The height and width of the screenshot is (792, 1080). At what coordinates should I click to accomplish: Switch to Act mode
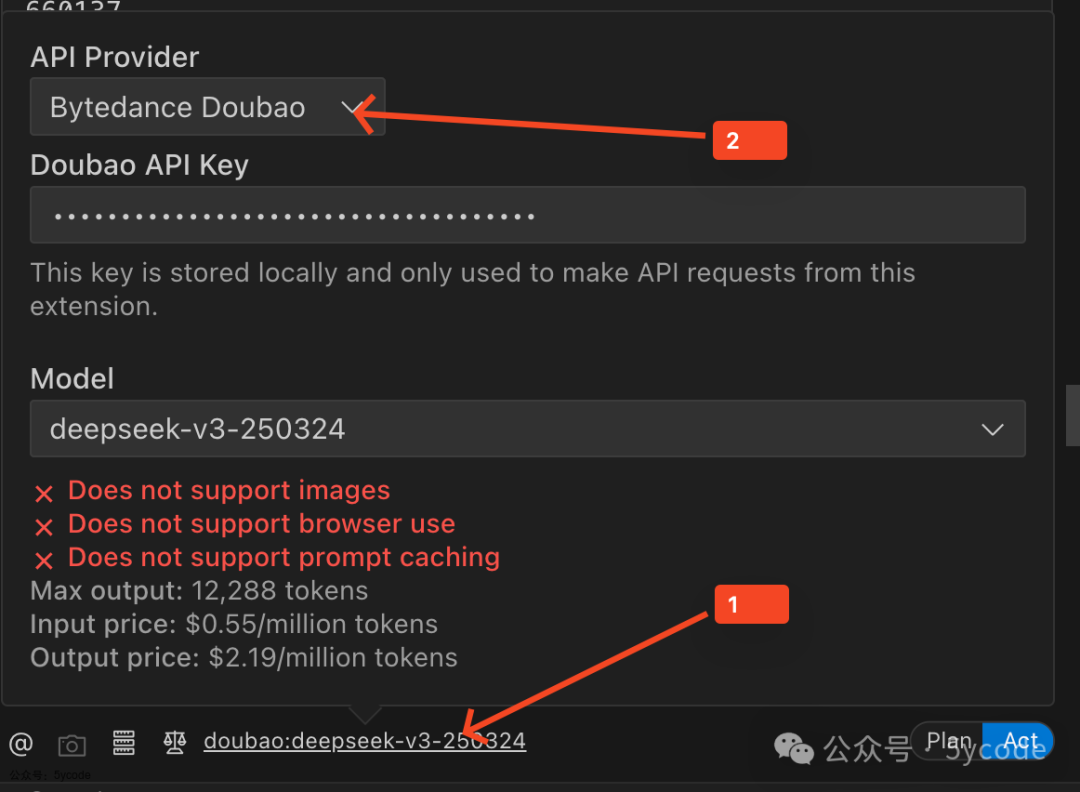tap(1020, 742)
